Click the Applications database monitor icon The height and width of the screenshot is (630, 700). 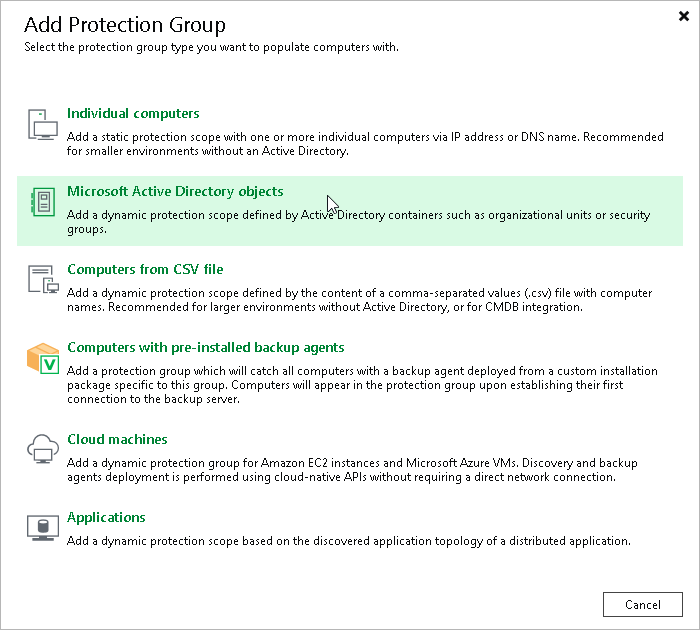coord(43,527)
